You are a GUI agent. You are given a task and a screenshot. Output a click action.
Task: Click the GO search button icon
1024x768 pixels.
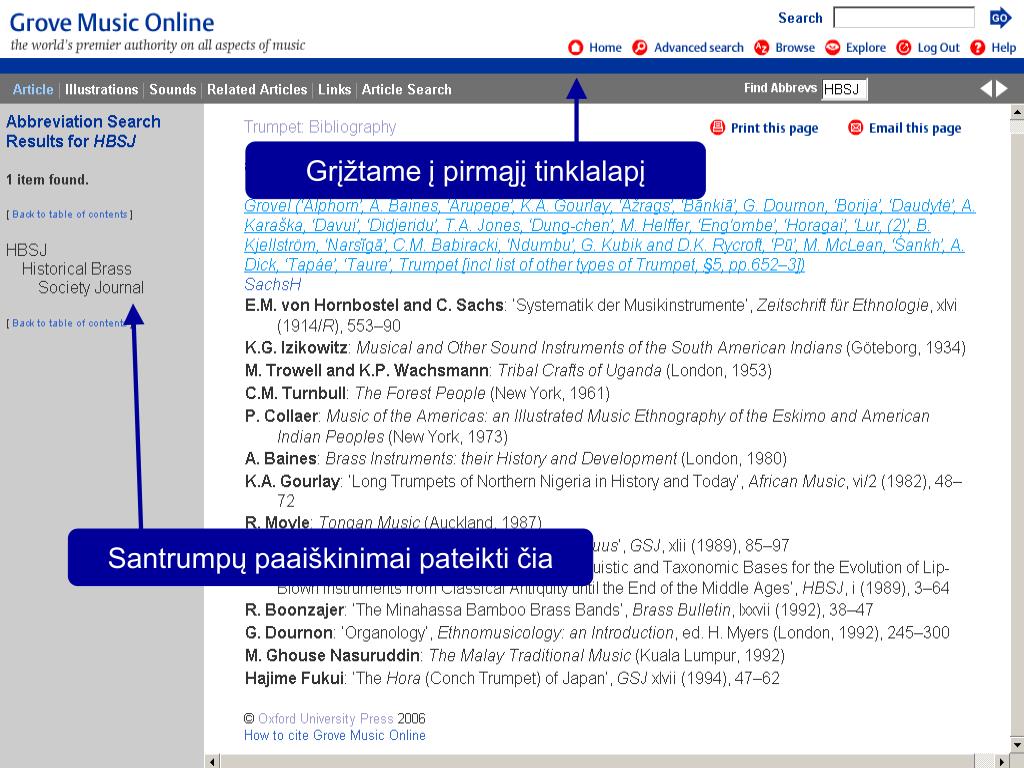pos(1000,18)
